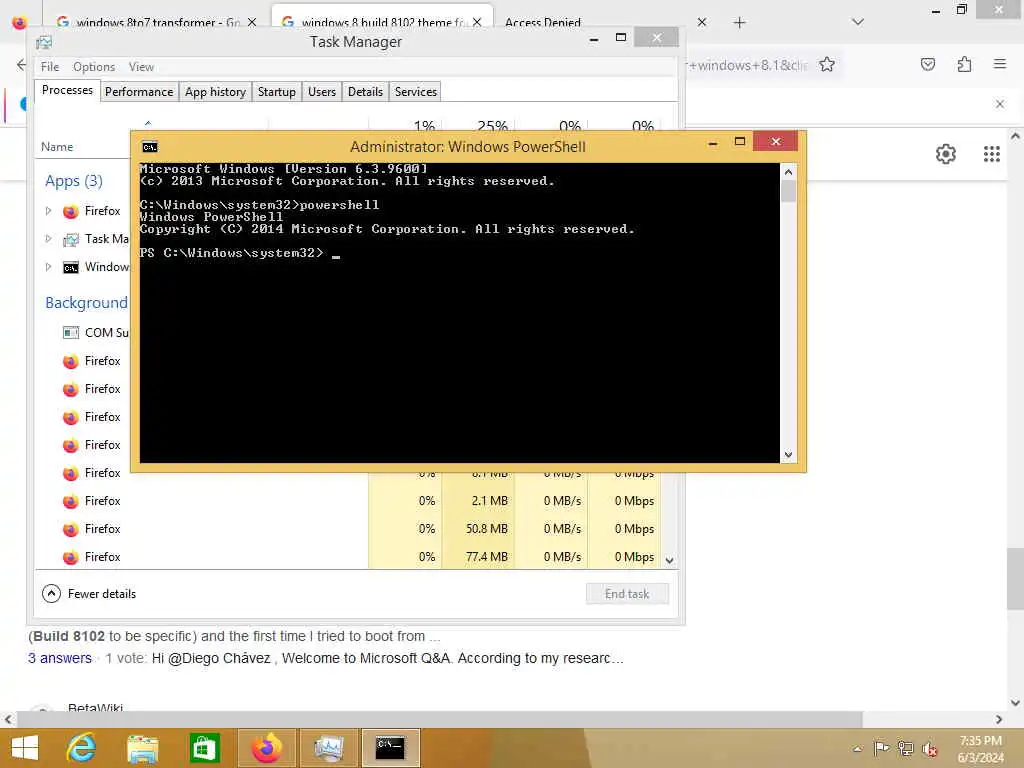Image resolution: width=1024 pixels, height=768 pixels.
Task: Open the Options menu in Task Manager
Action: [x=94, y=67]
